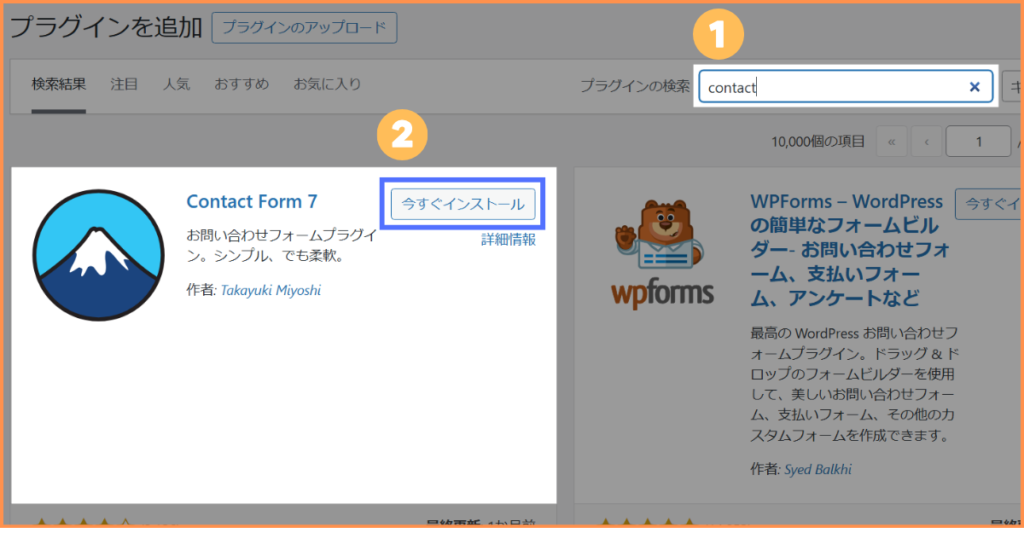Viewport: 1024px width, 533px height.
Task: Visit author Syed Balkhi link
Action: [818, 469]
